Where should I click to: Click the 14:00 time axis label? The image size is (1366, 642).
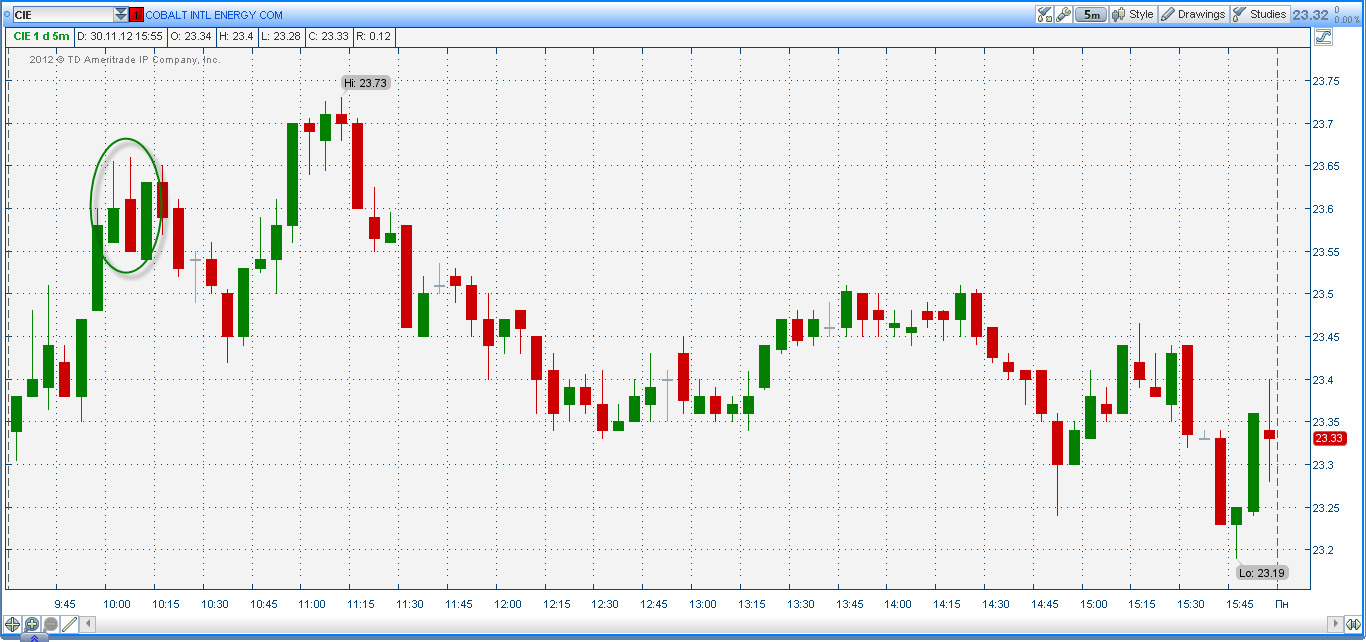898,604
